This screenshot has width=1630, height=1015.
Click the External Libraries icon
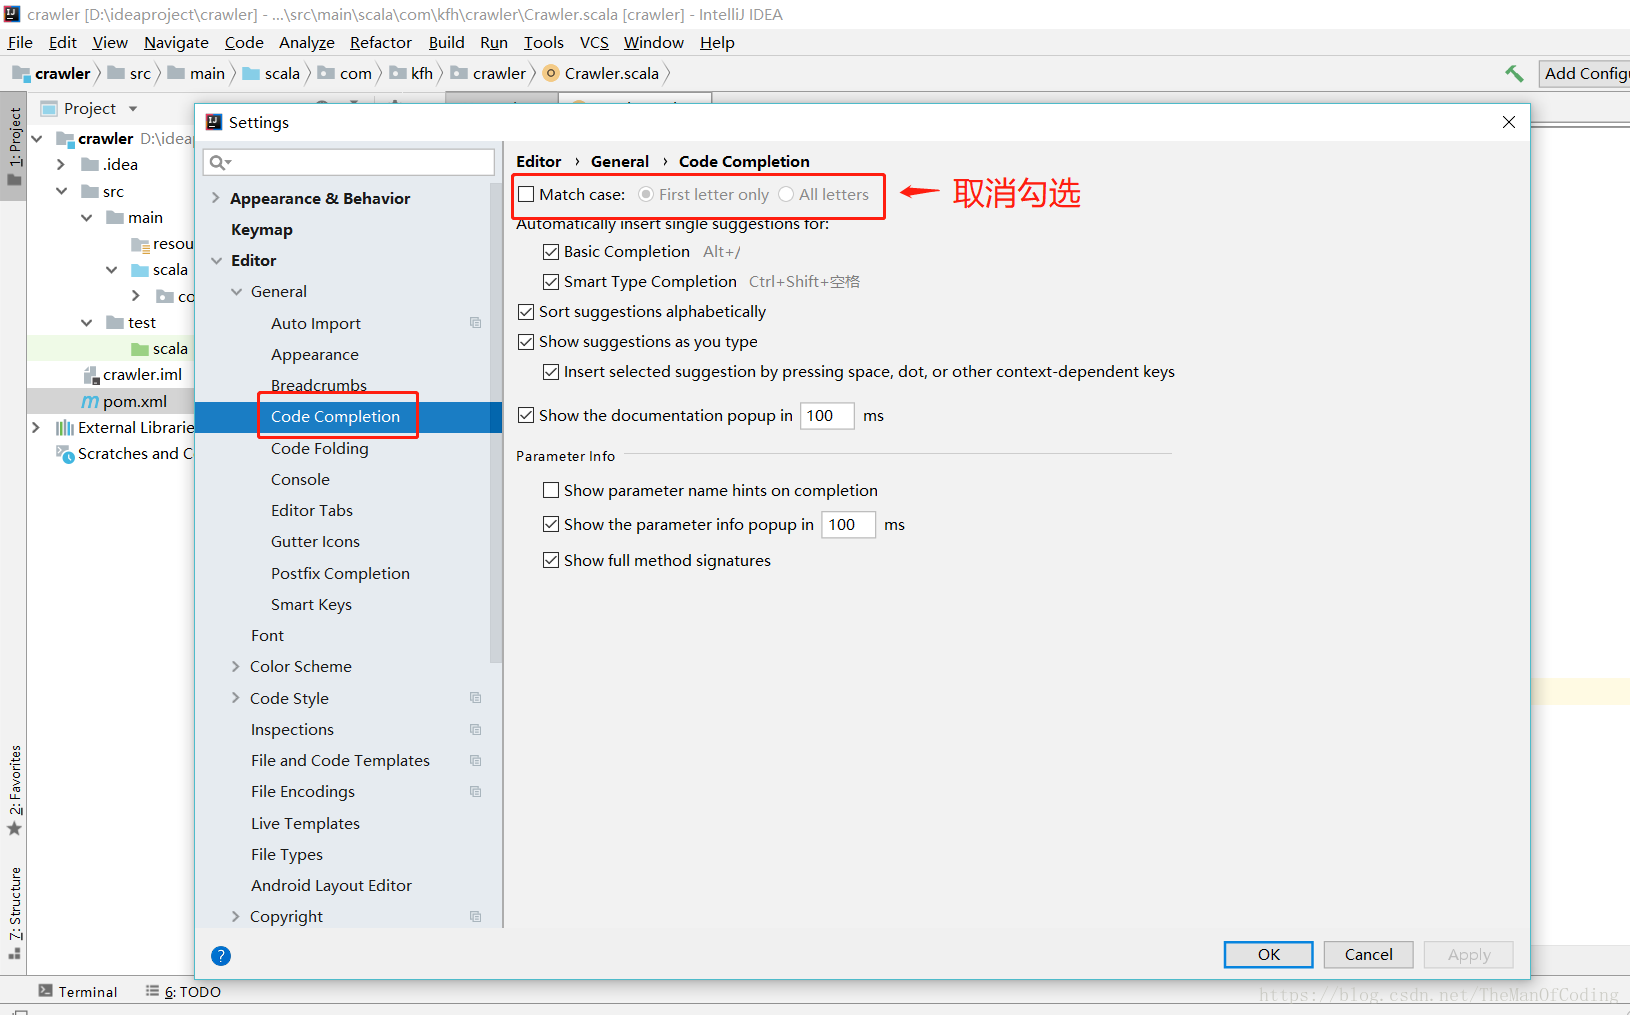(65, 428)
